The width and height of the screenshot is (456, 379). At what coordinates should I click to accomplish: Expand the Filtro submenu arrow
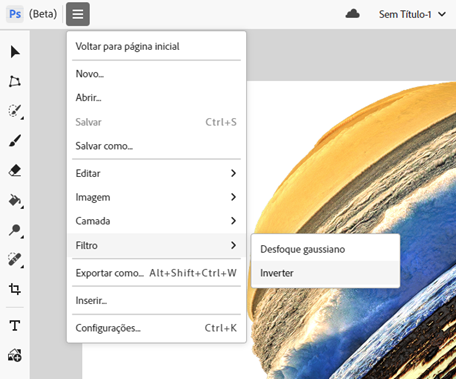233,245
